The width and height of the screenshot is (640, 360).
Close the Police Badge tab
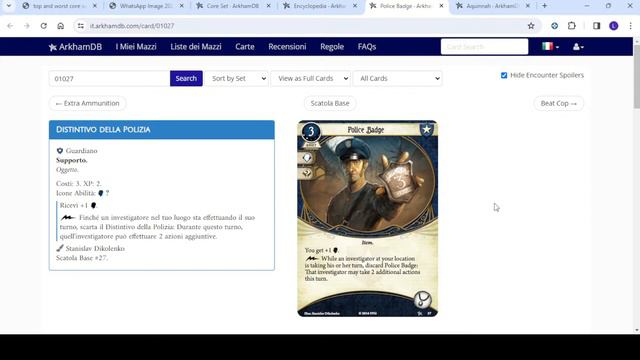coord(441,6)
